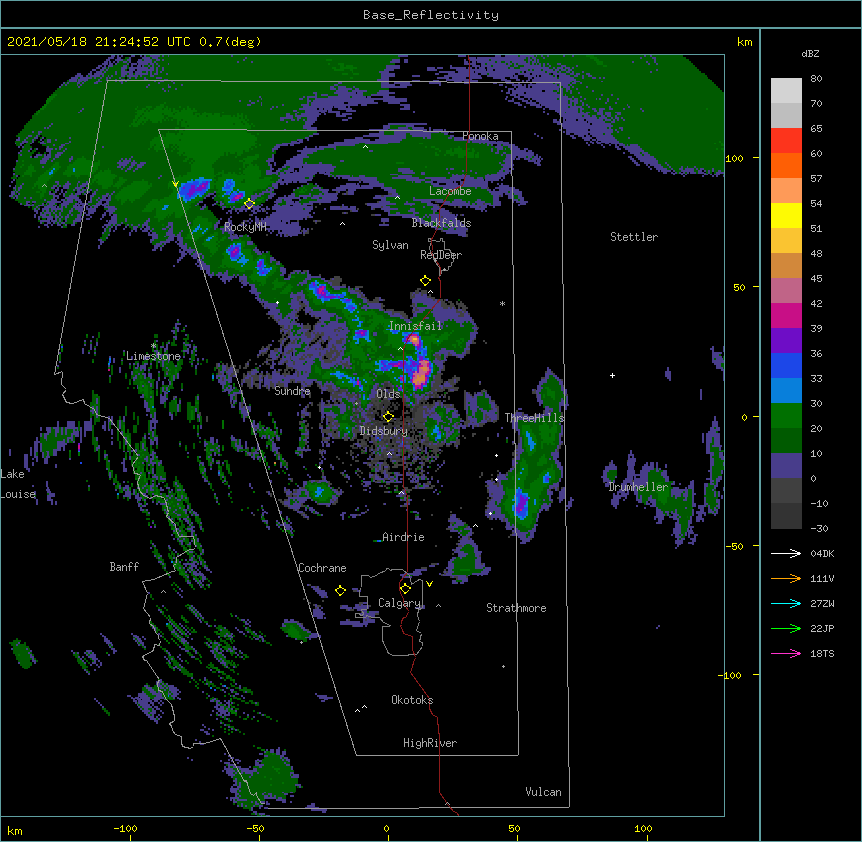The image size is (862, 842).
Task: Click the white 04DK arrow in legend
Action: click(786, 553)
